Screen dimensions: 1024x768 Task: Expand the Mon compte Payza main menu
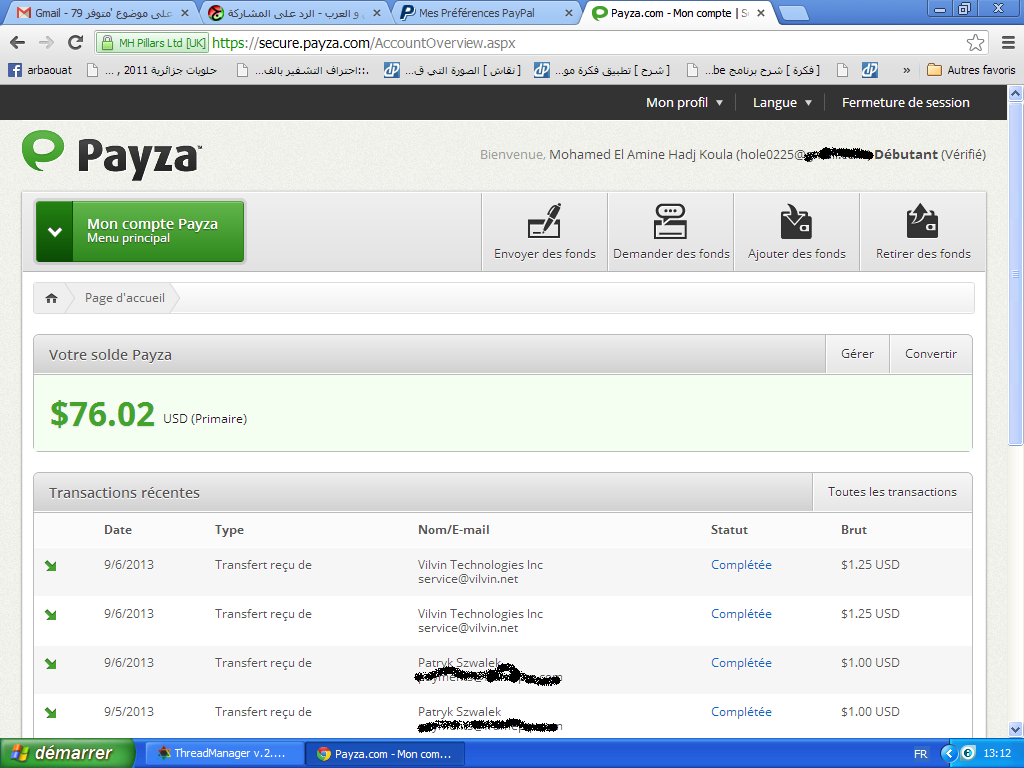[140, 231]
